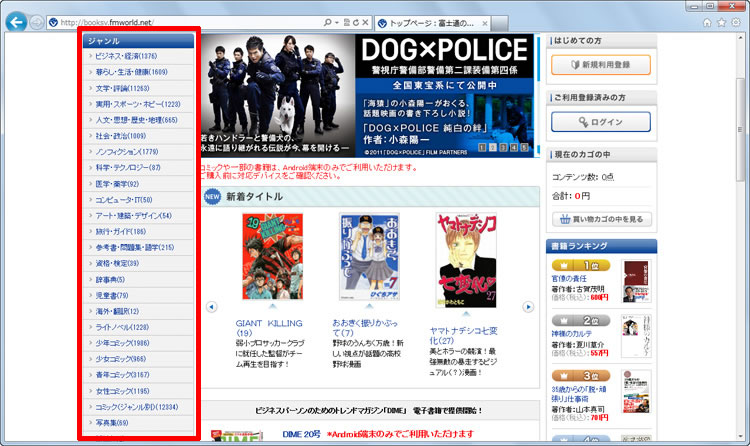
Task: Click the compatibility view icon in address bar
Action: (346, 22)
